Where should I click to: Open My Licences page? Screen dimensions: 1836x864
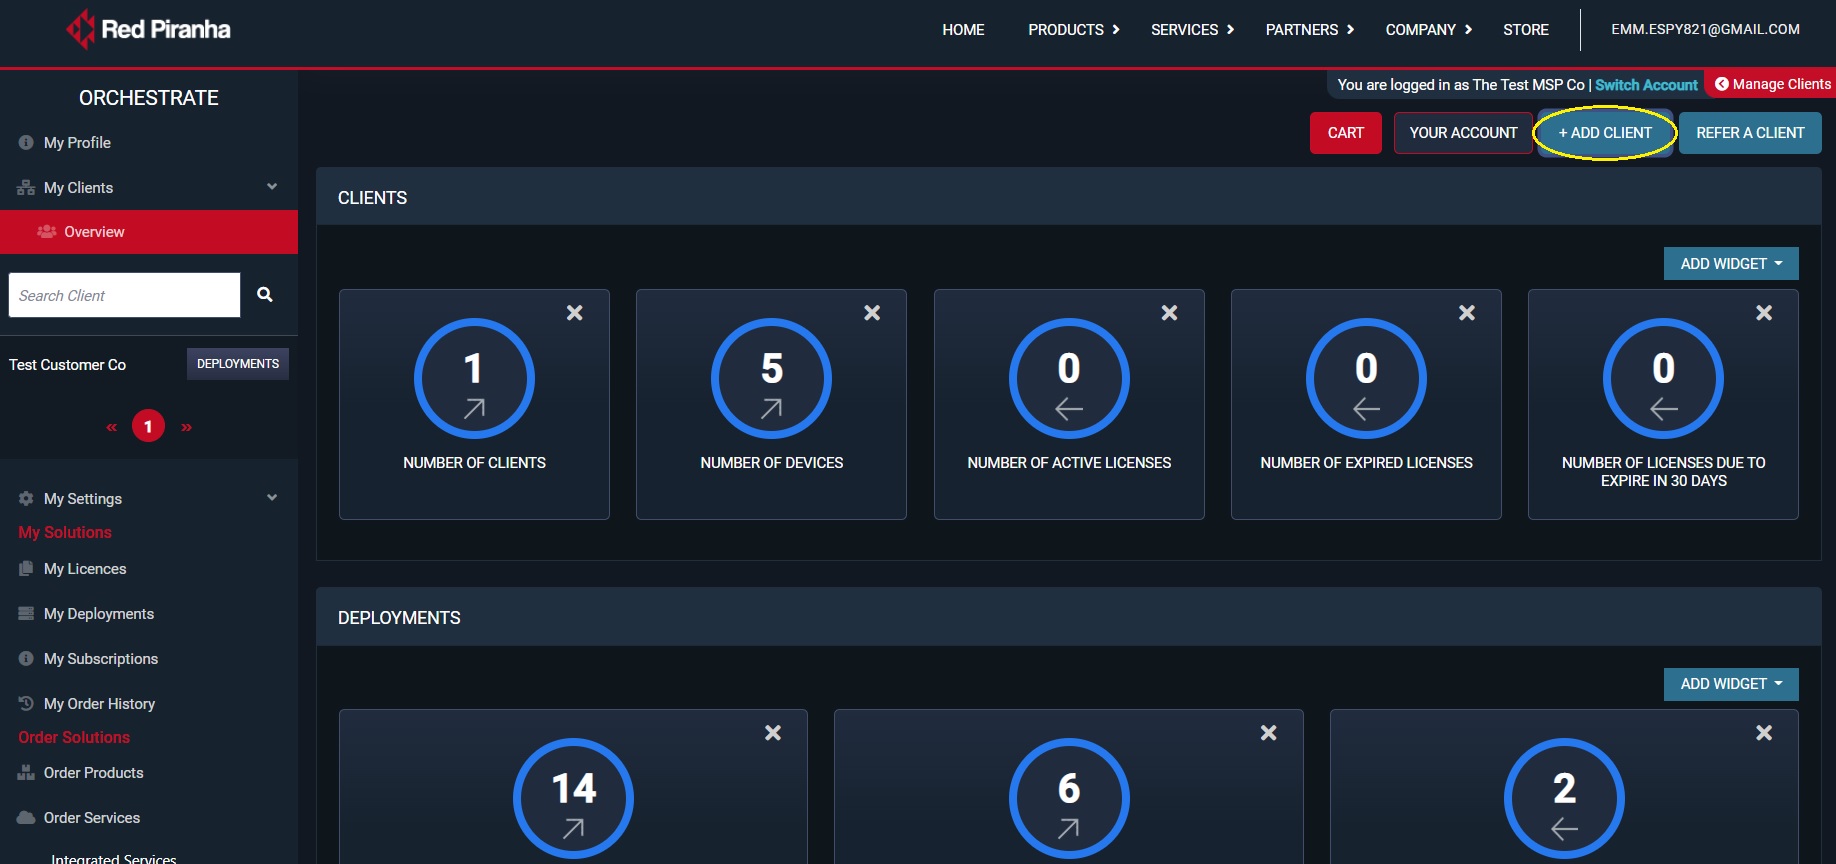85,569
